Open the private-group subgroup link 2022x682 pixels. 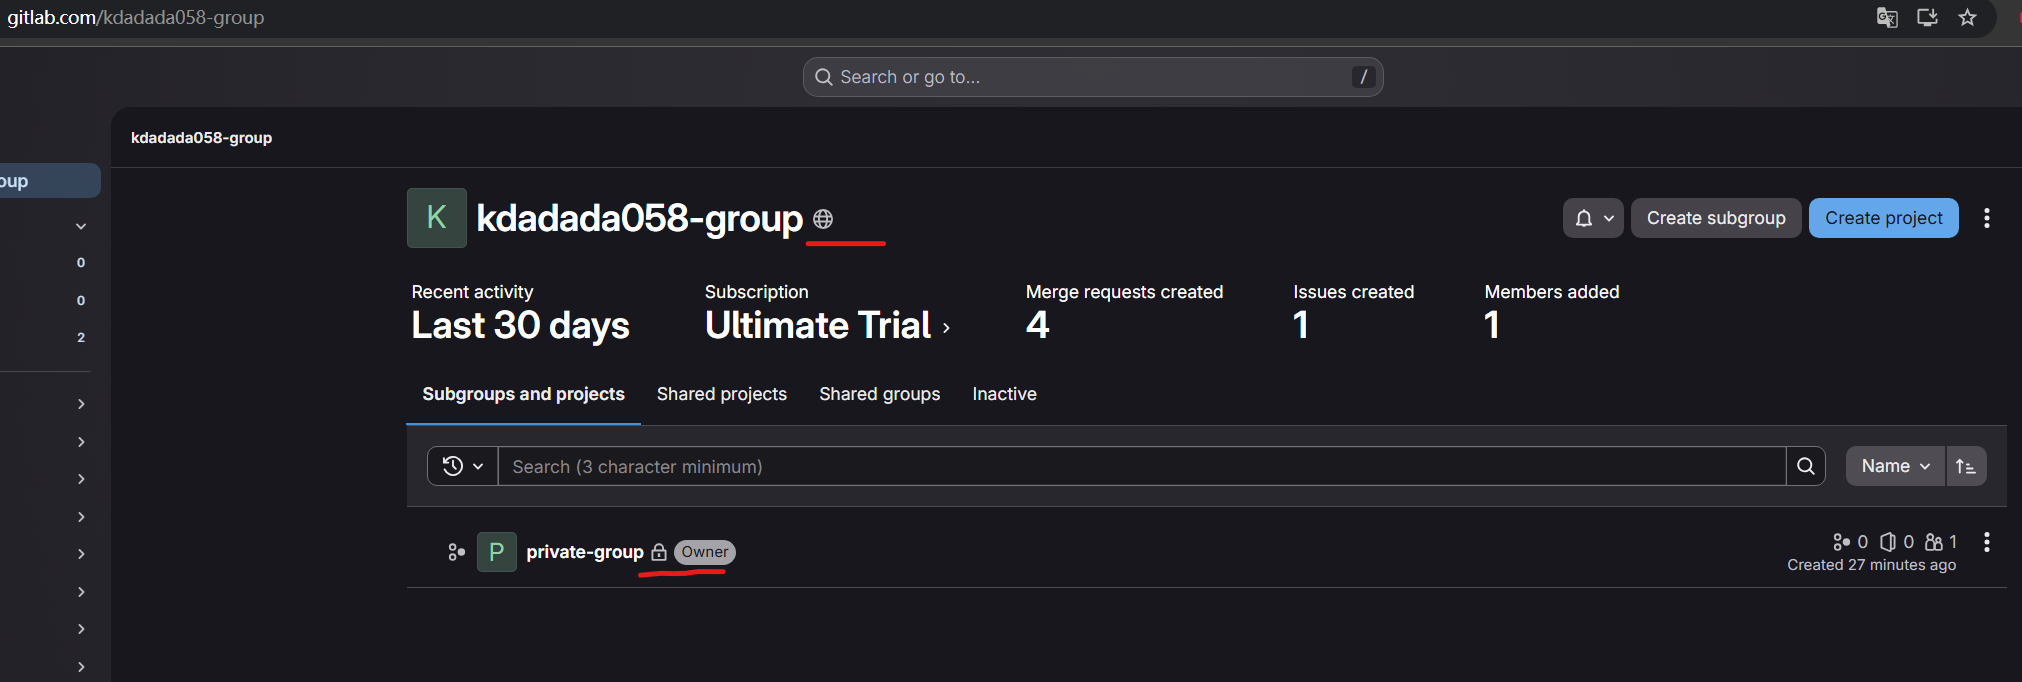point(585,552)
